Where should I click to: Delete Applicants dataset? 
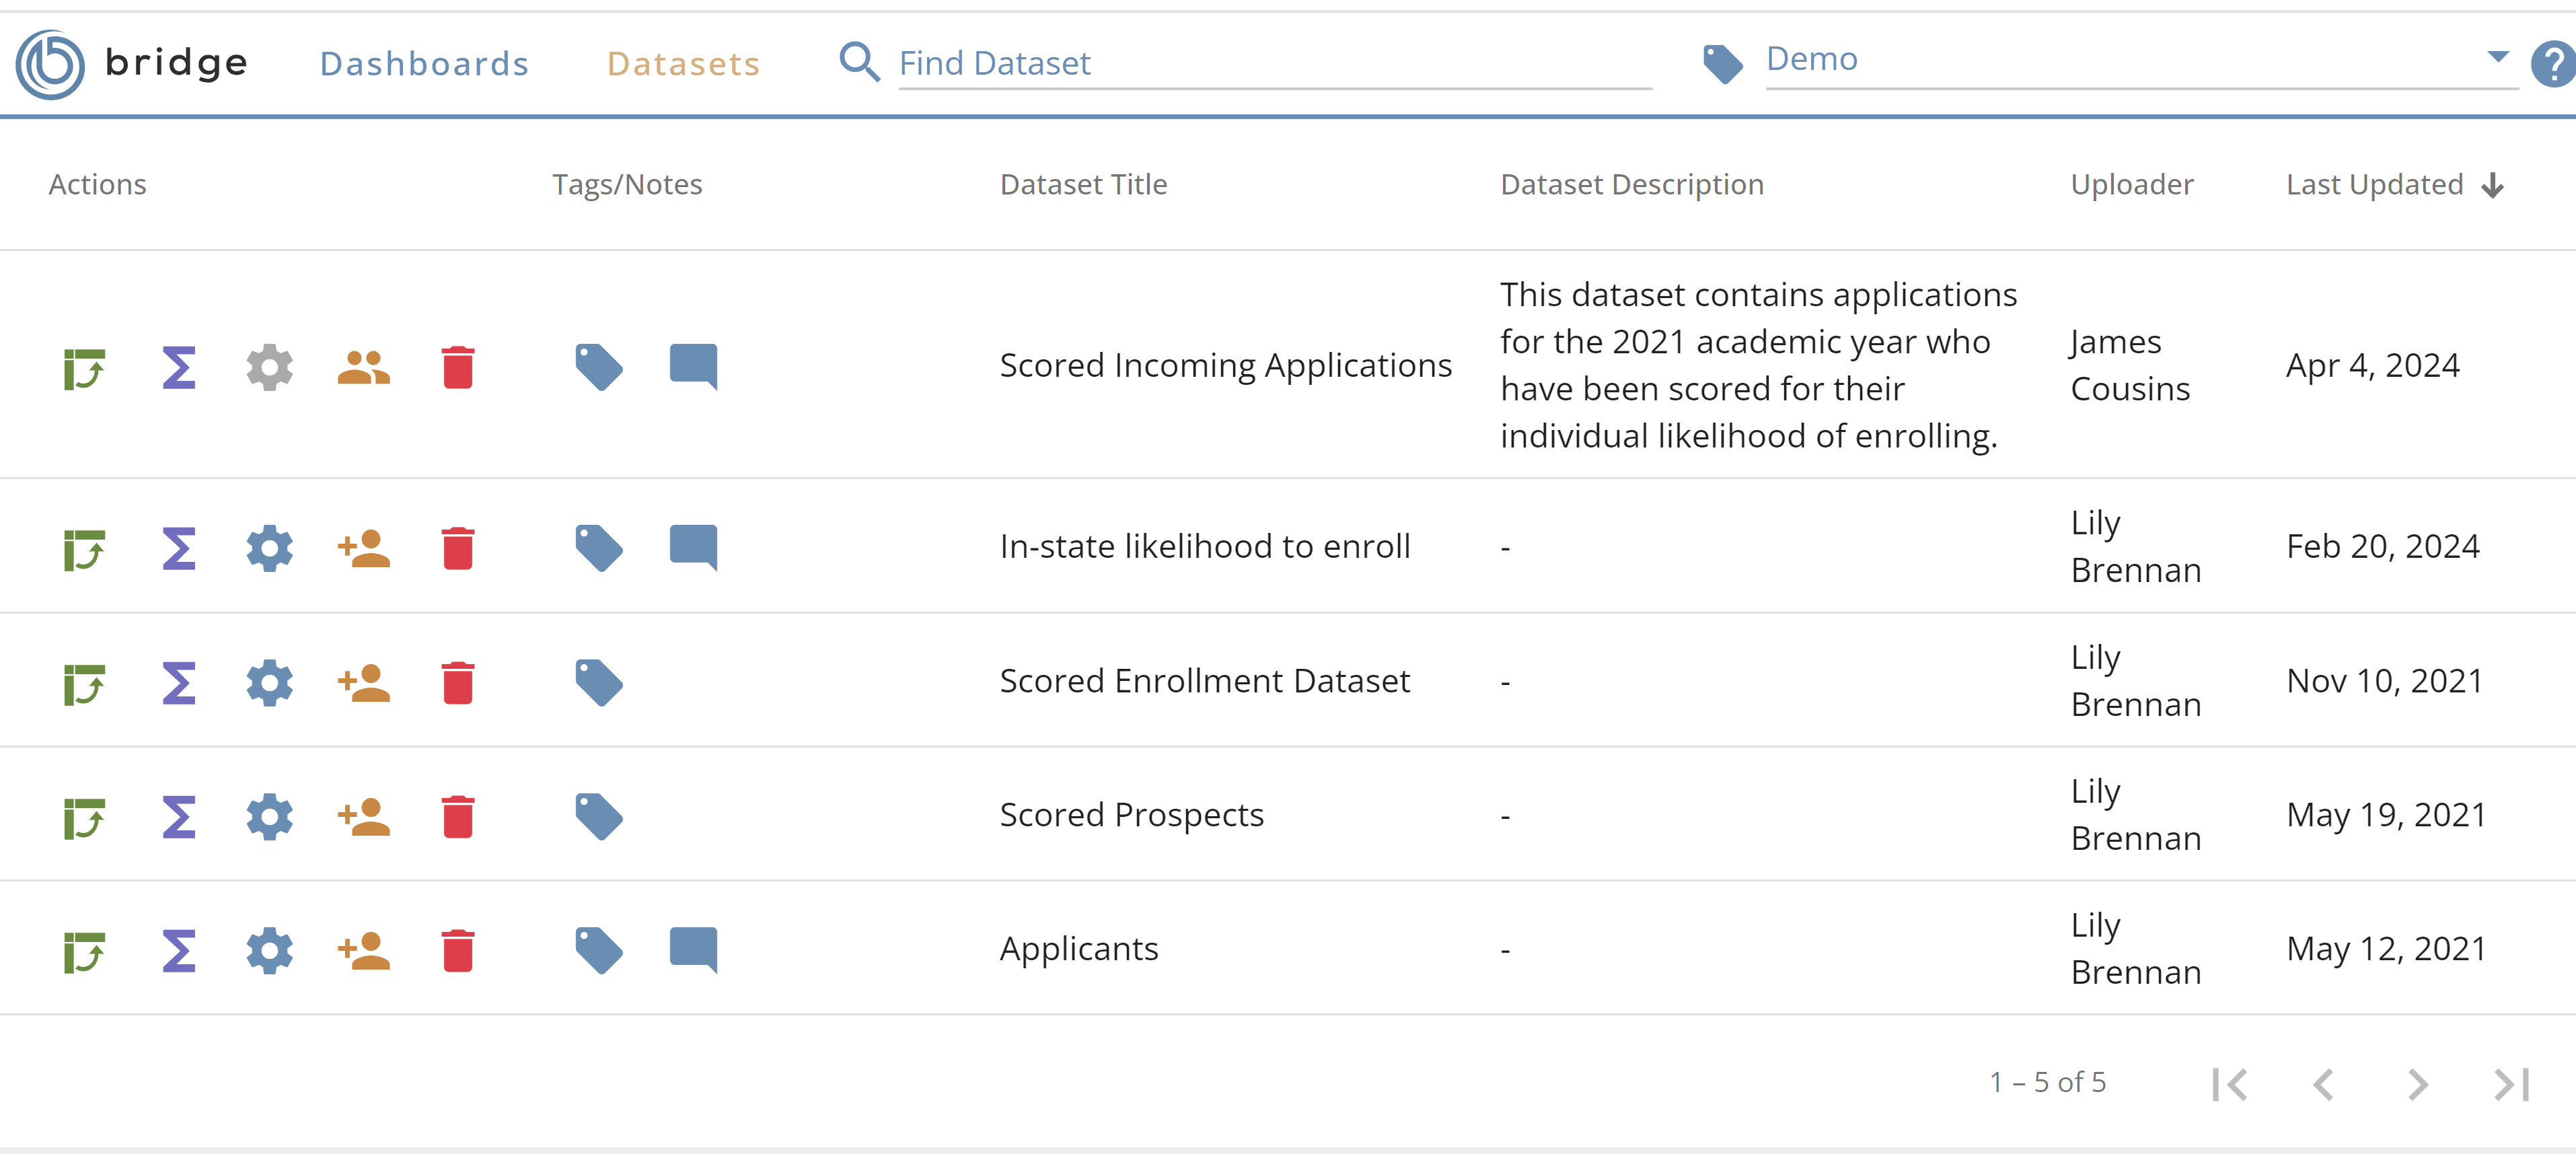pyautogui.click(x=458, y=951)
